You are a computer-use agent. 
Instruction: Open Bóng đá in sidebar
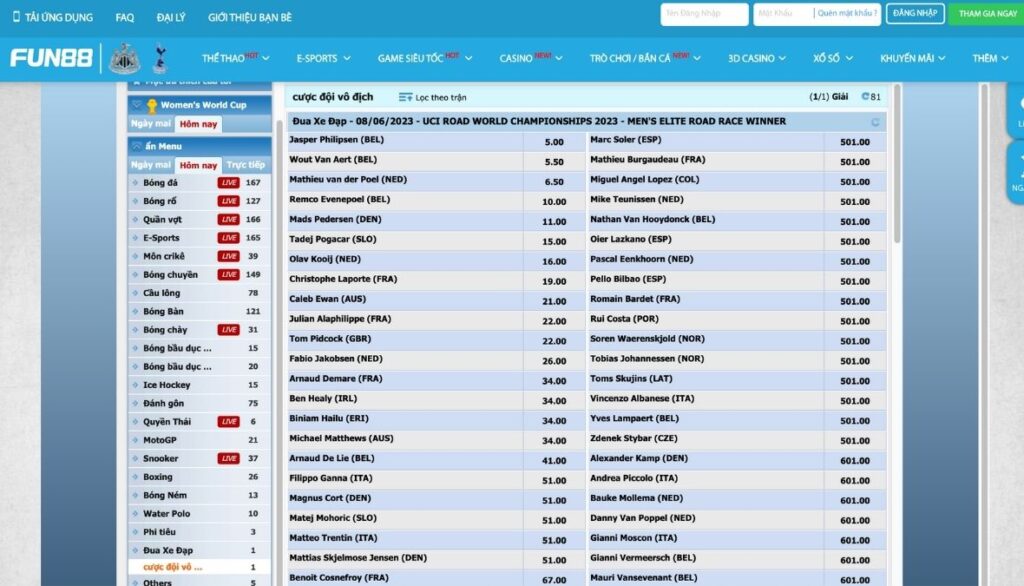pos(160,183)
